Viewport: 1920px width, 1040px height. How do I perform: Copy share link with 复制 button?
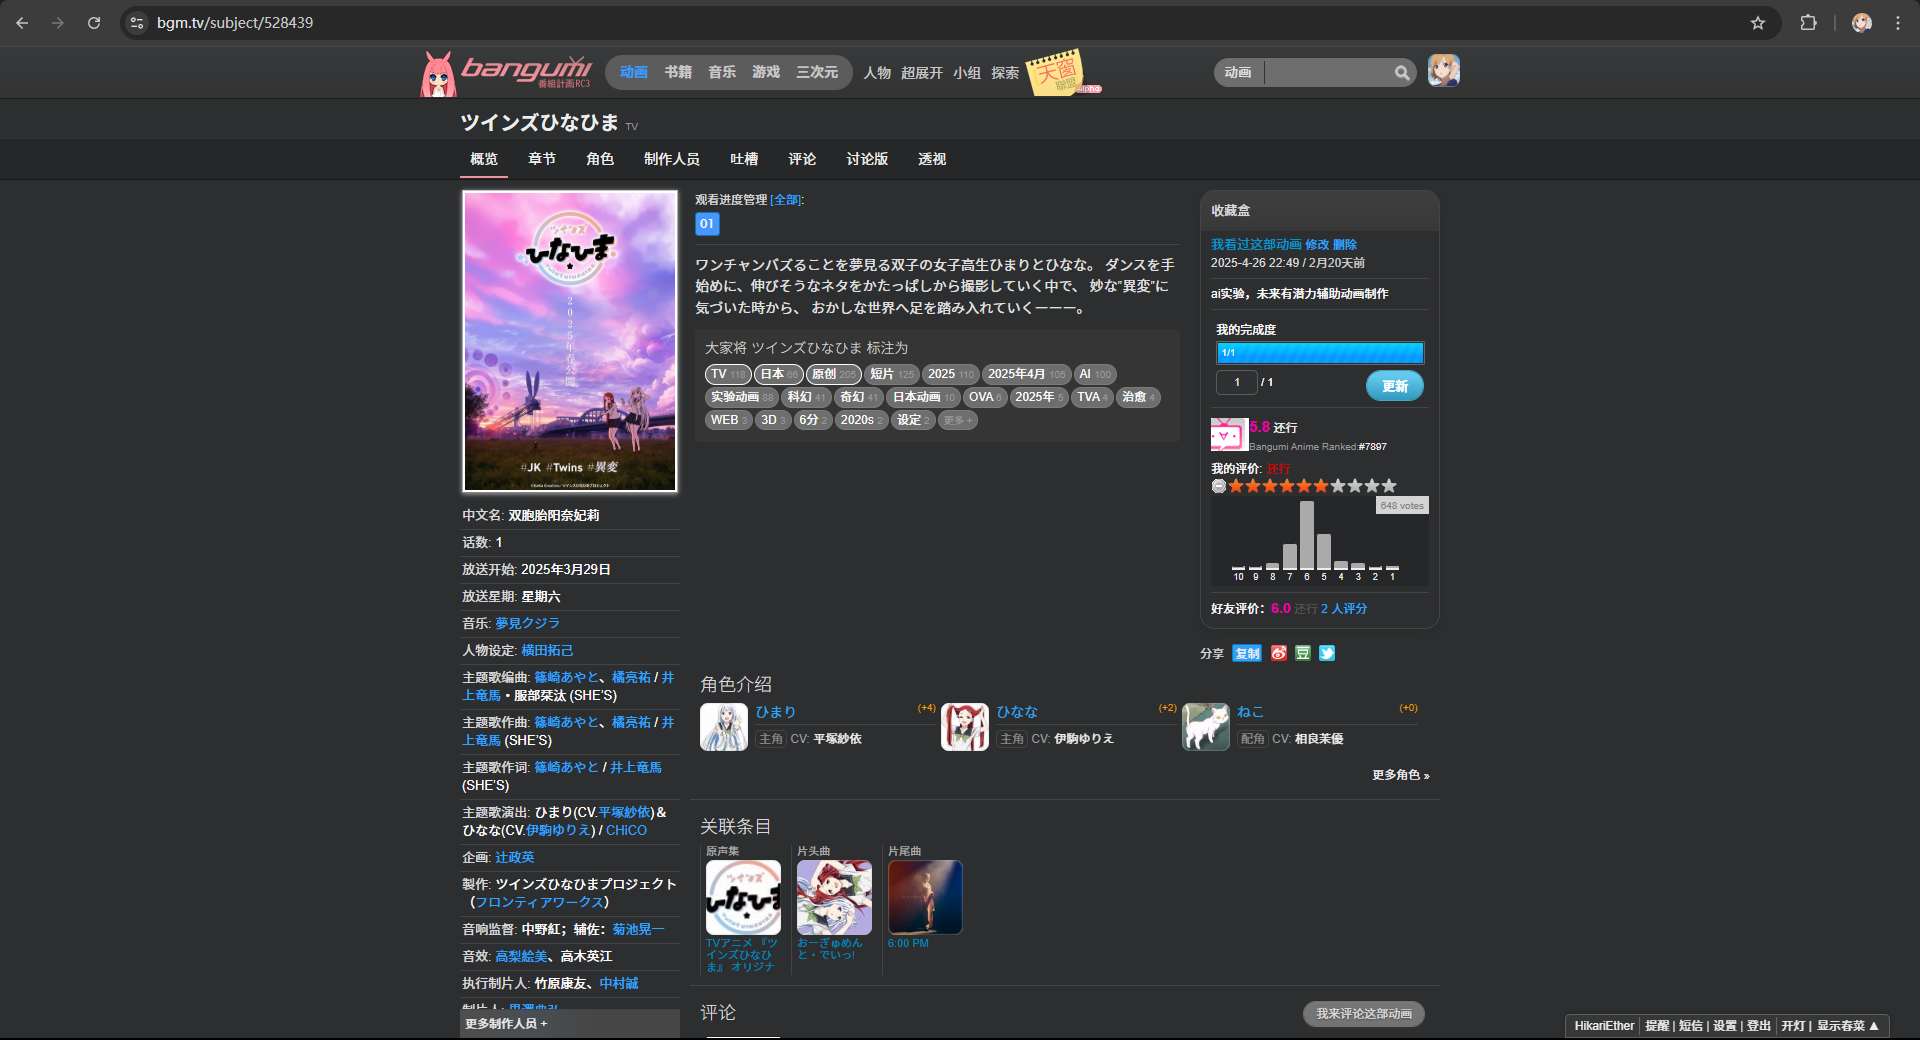click(1247, 653)
